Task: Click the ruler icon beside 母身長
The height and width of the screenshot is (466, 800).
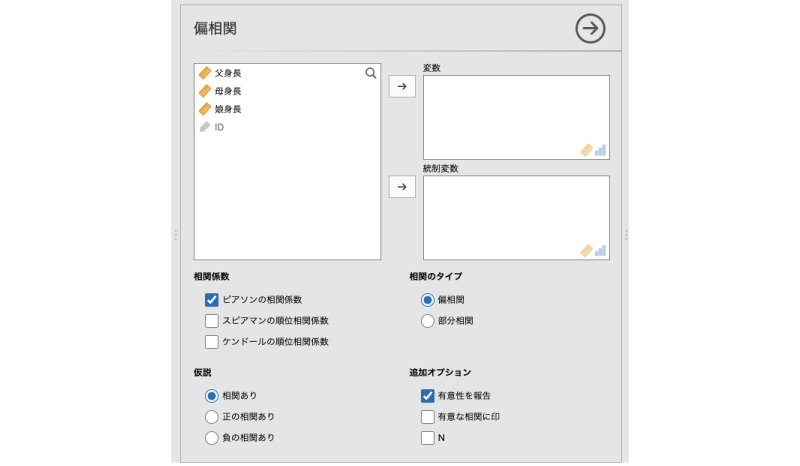Action: click(x=205, y=91)
